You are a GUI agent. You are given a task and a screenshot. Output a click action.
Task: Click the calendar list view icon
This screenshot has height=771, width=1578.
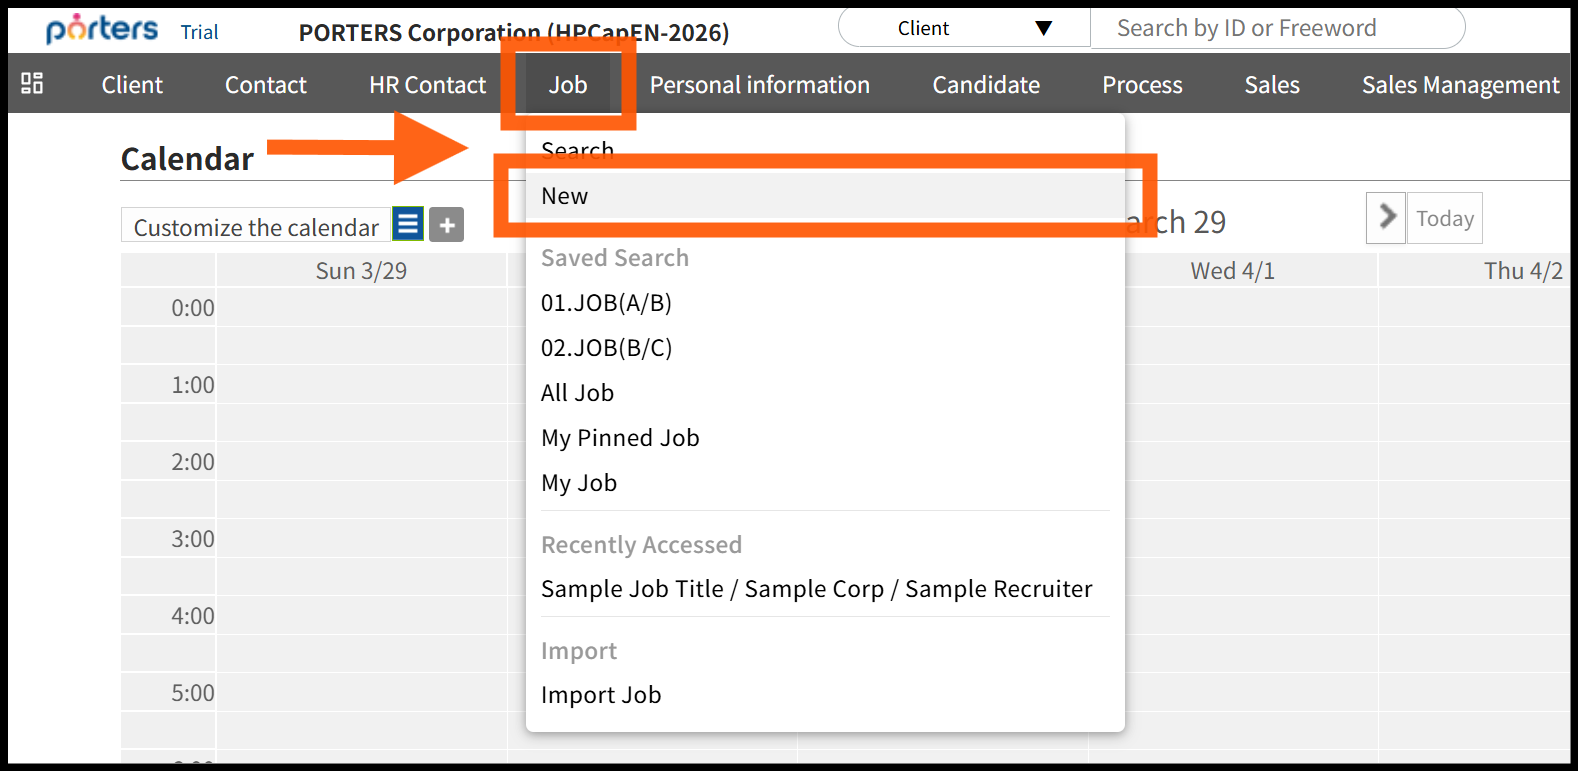coord(408,224)
